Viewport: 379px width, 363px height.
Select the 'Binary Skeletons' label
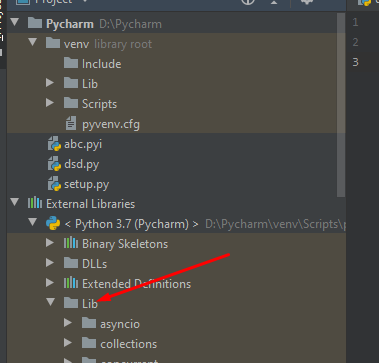click(x=125, y=244)
